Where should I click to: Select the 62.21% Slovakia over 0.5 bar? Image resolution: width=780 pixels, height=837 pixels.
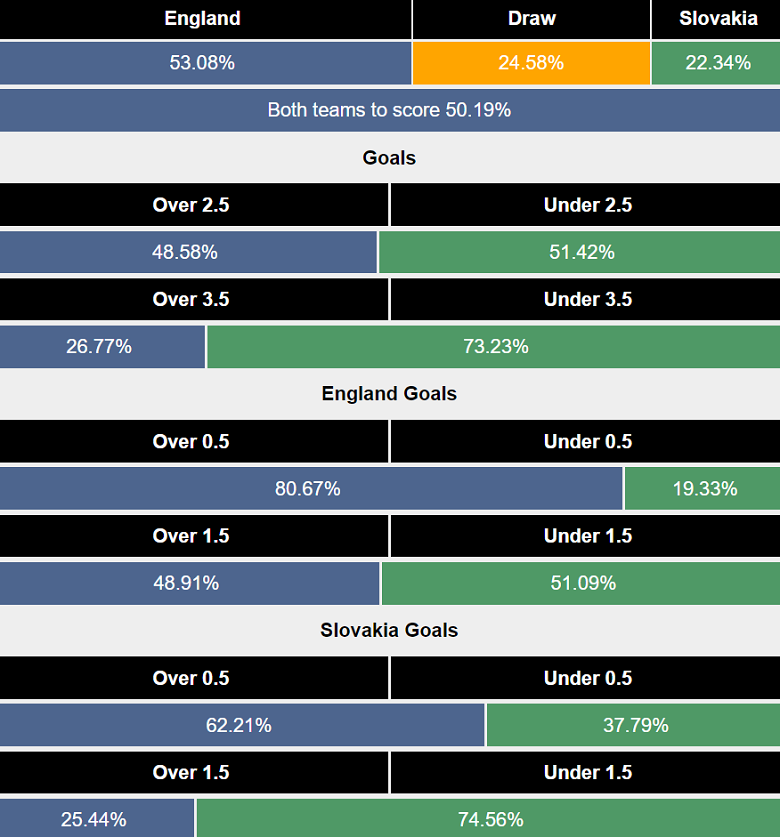click(x=240, y=725)
